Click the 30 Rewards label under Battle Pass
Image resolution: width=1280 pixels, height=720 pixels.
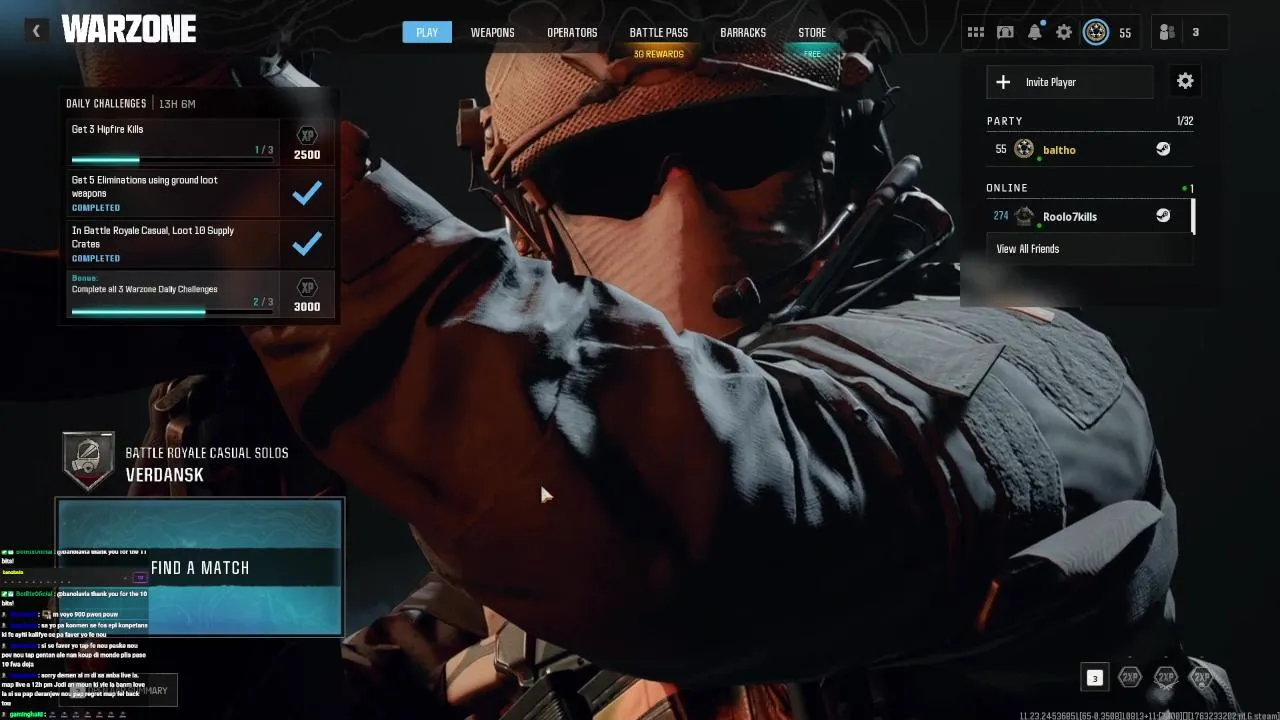click(659, 54)
